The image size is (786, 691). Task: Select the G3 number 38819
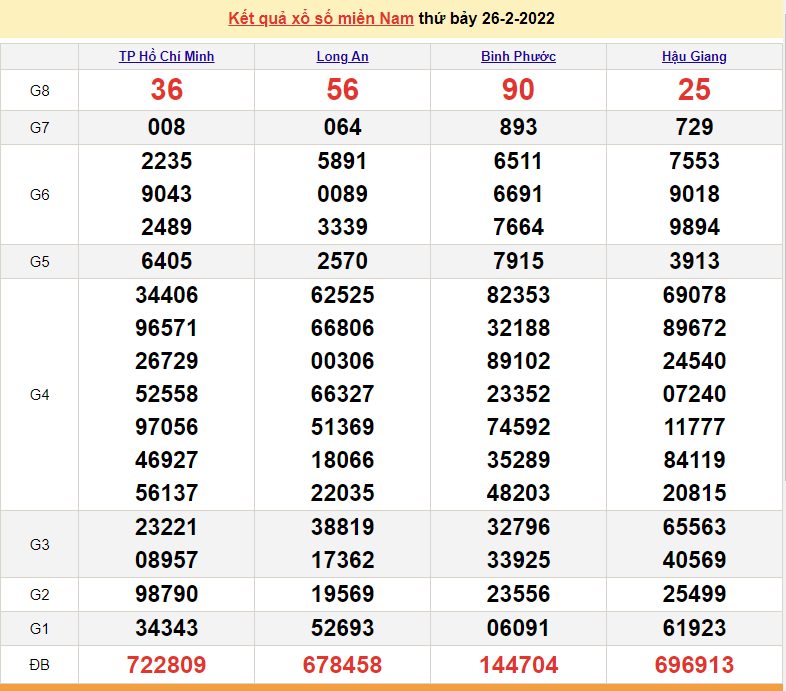click(342, 527)
